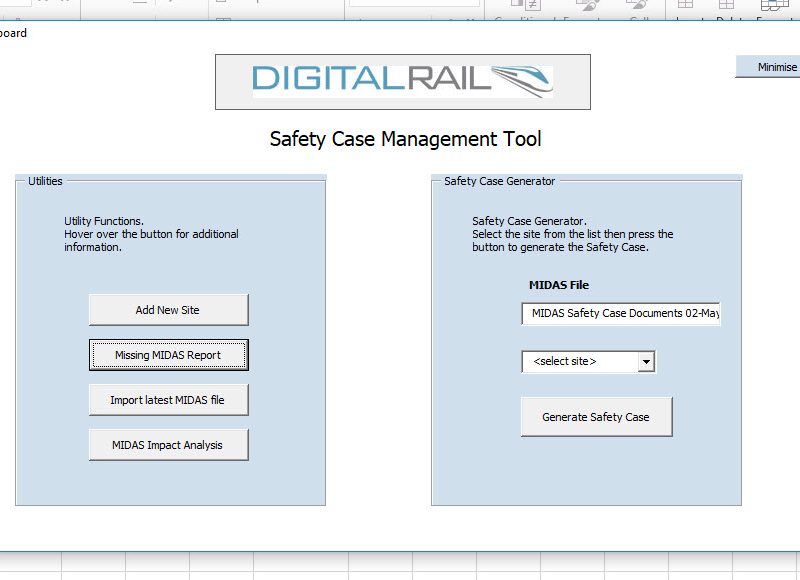Click the Minimise button
The image size is (800, 580).
pos(770,67)
